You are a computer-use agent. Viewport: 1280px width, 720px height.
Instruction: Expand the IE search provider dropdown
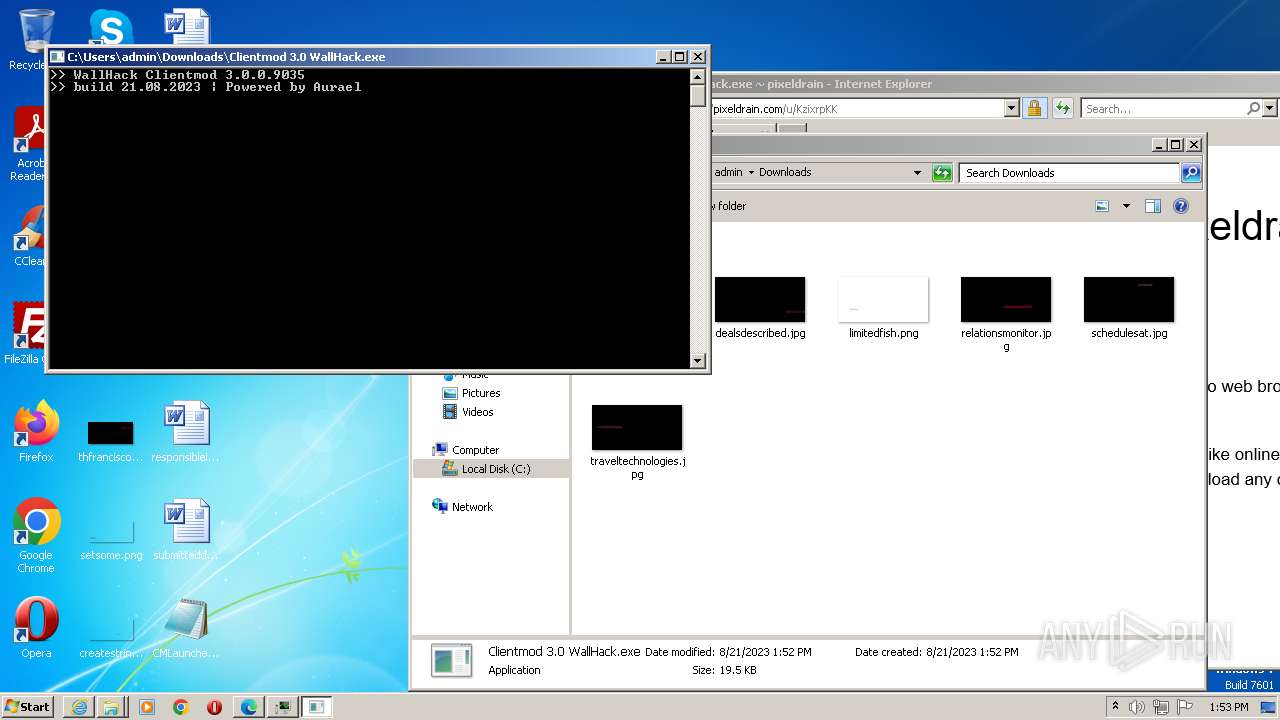tap(1270, 108)
